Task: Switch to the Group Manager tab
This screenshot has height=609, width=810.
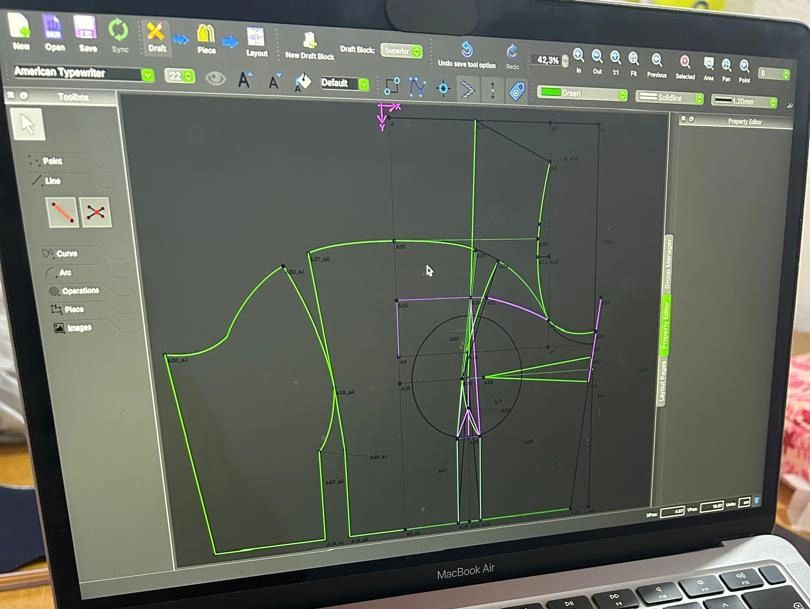Action: click(x=667, y=262)
